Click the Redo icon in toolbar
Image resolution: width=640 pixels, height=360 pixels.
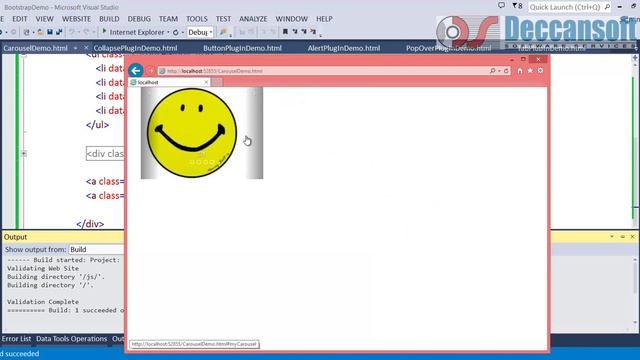pos(87,32)
